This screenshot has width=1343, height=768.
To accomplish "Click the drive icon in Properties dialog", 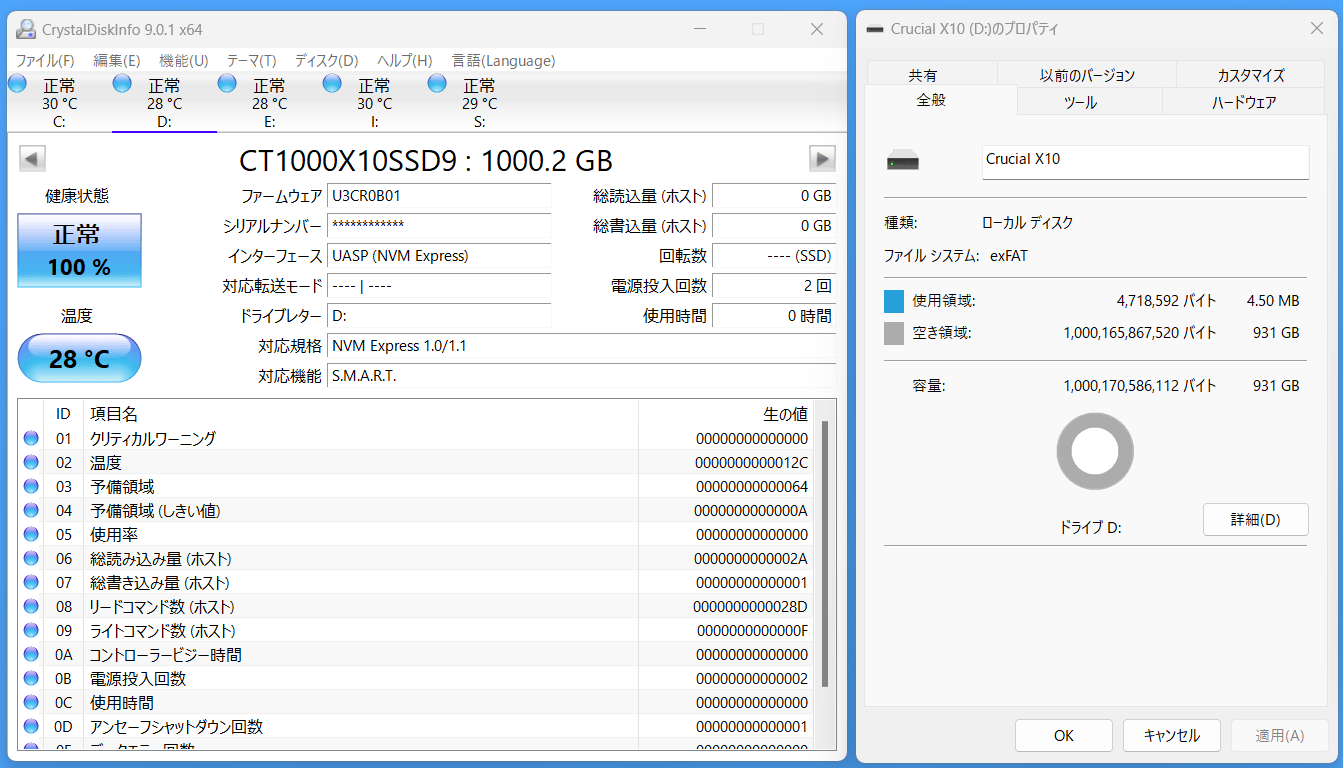I will click(903, 161).
